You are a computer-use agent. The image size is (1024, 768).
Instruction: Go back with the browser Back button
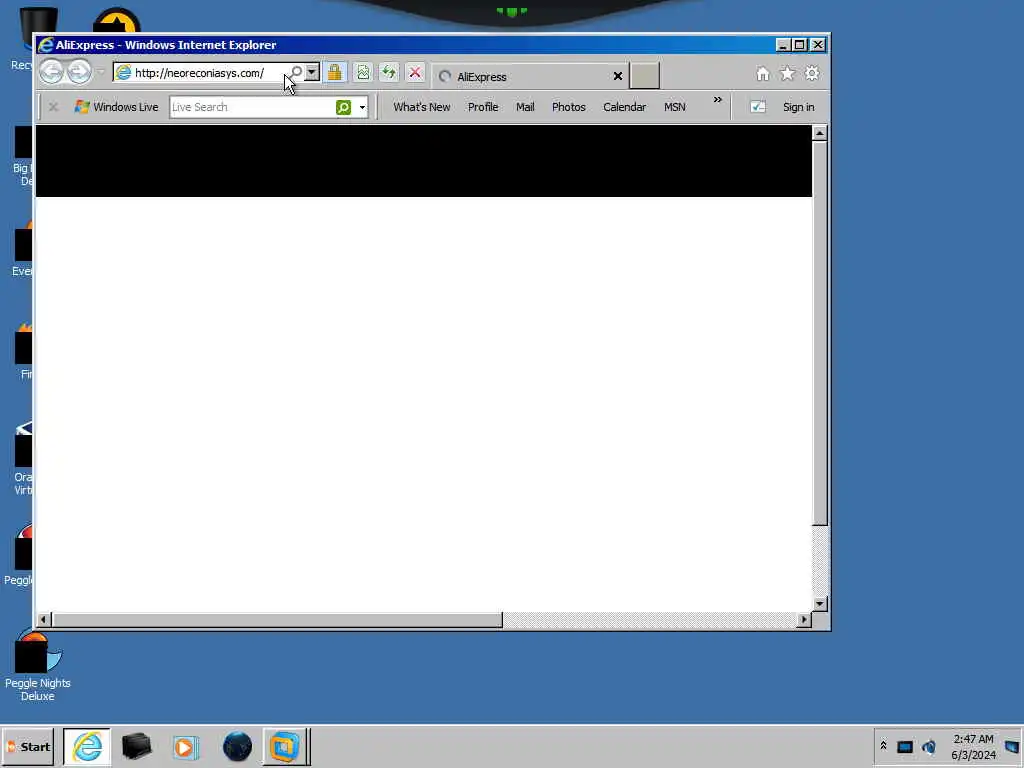pyautogui.click(x=52, y=72)
